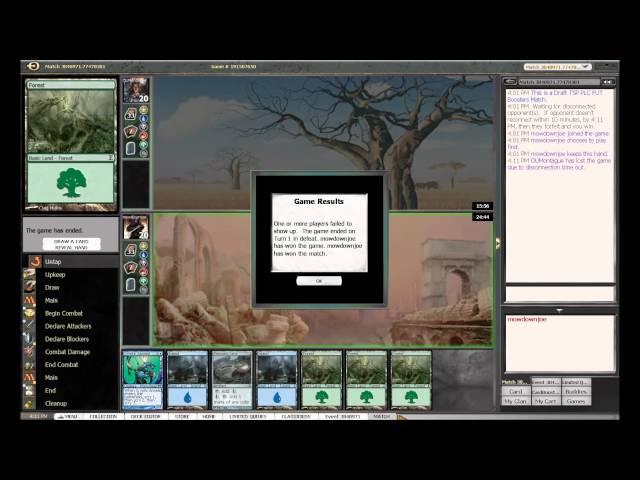Open the Limited Queues tab

pos(248,416)
